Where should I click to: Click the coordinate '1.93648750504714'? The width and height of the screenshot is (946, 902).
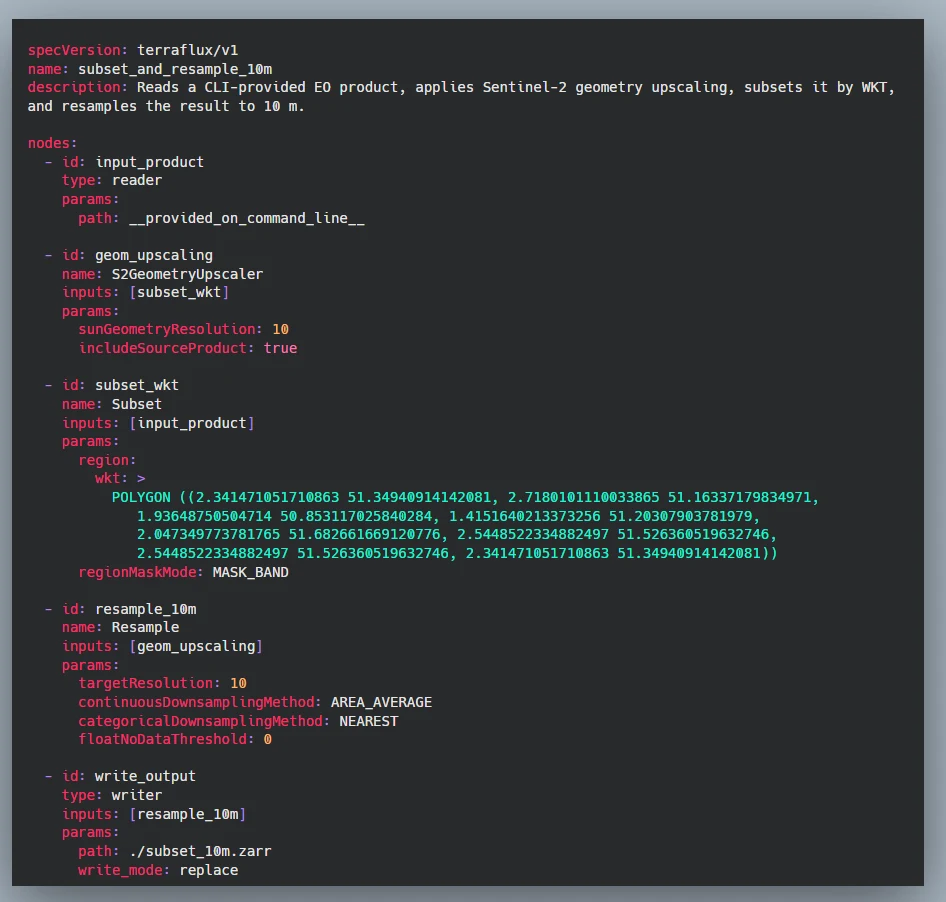[205, 516]
